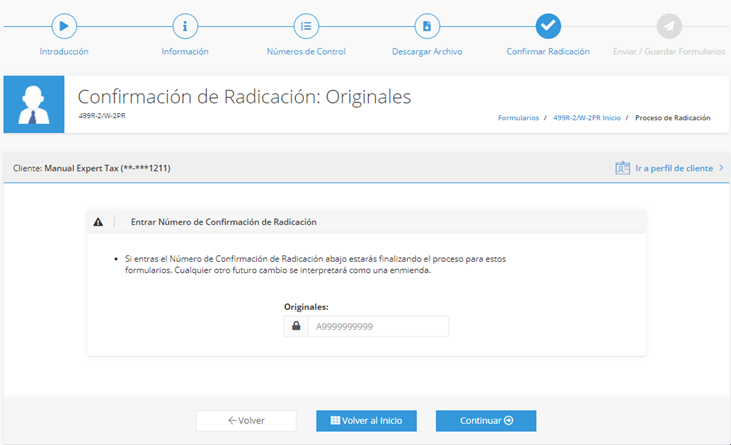Image resolution: width=731 pixels, height=445 pixels.
Task: Open the Introducción step label
Action: click(x=64, y=51)
